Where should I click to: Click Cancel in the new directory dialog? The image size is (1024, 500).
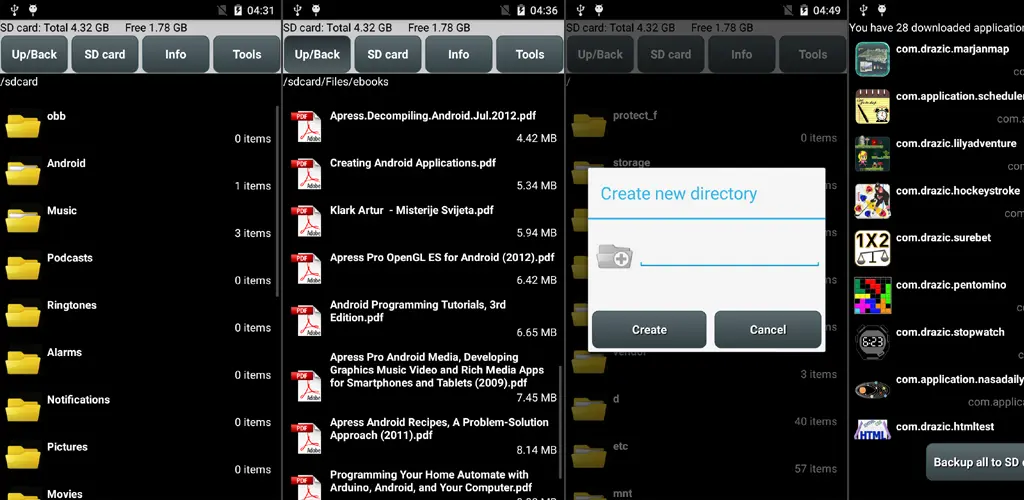768,330
